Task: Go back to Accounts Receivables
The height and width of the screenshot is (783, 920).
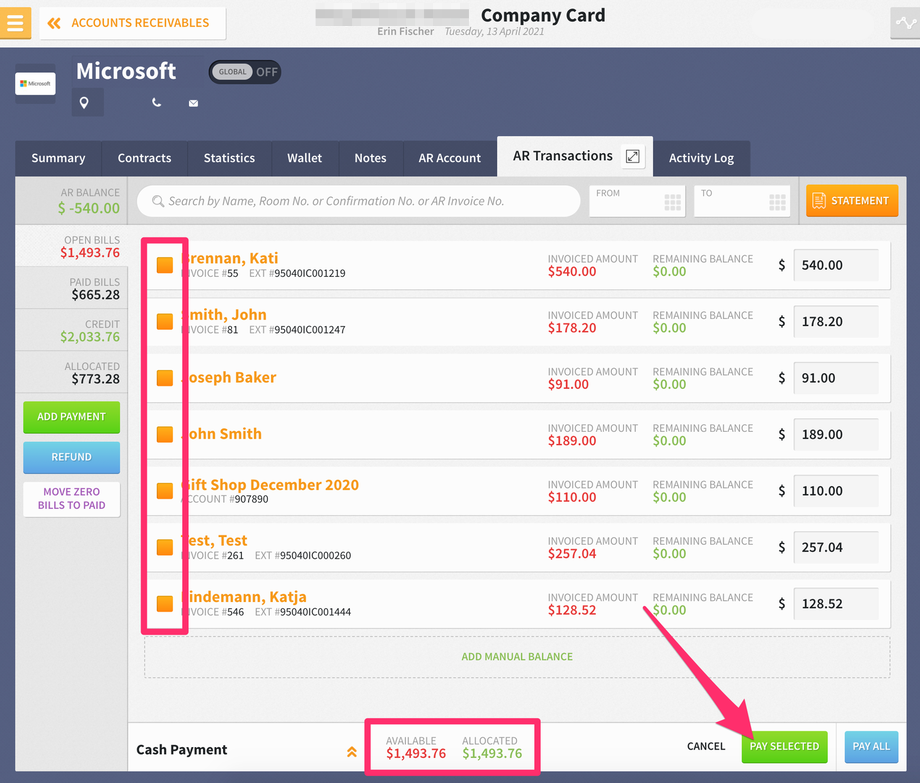Action: coord(133,23)
